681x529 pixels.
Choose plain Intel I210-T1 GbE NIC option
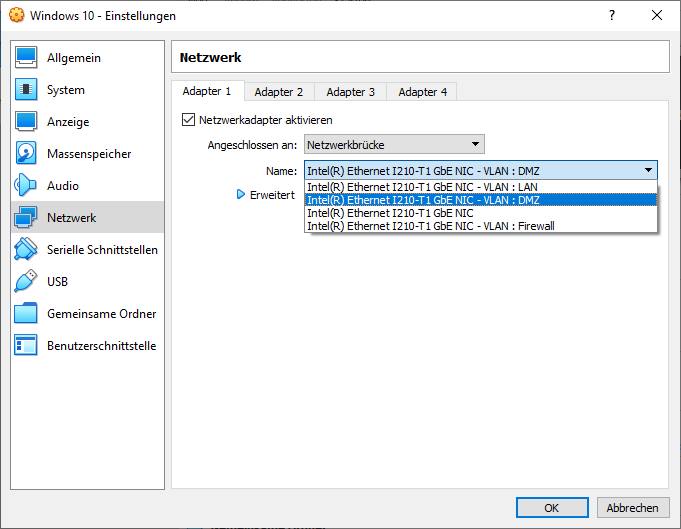(x=480, y=213)
